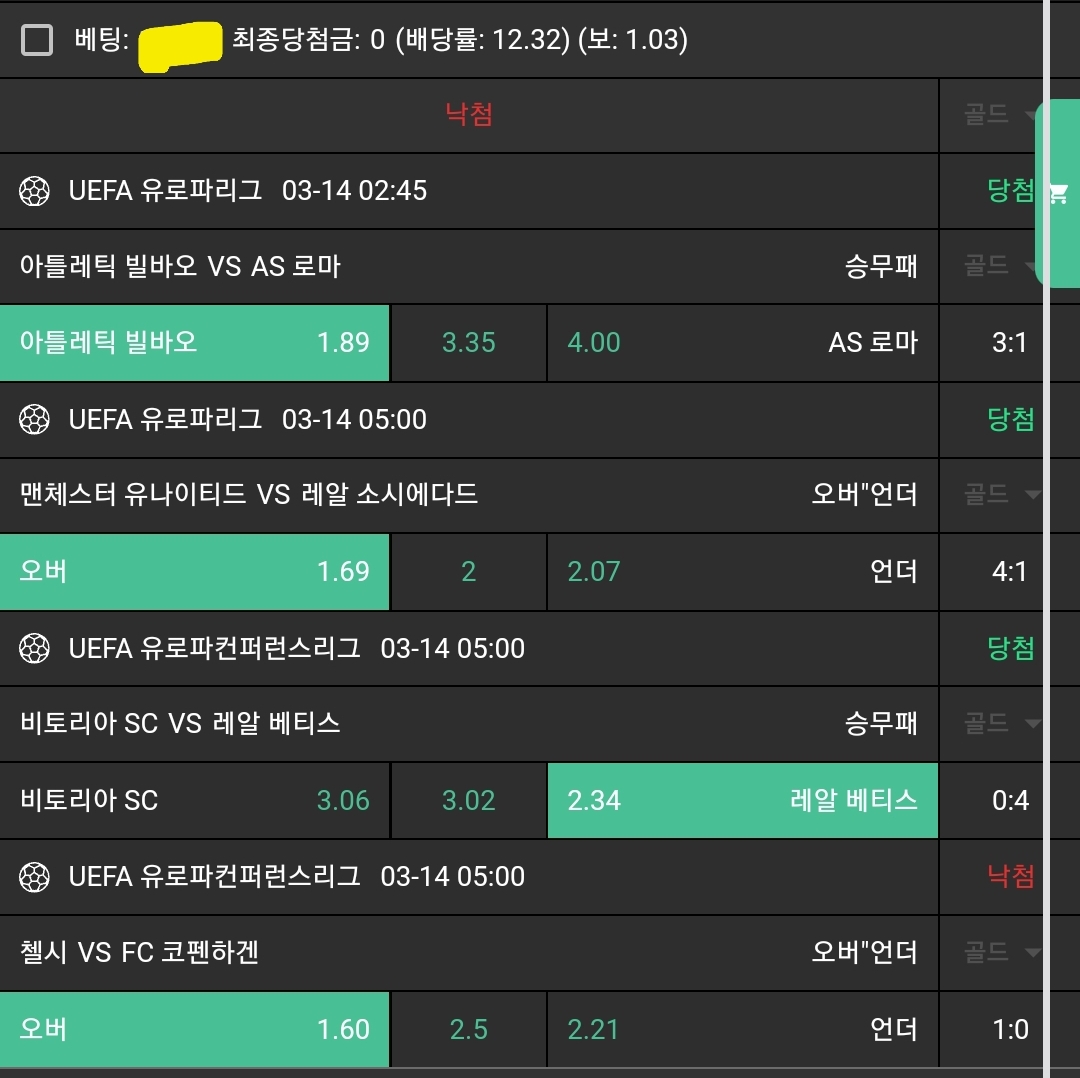Click soccer ball icon for Vitória SC match
This screenshot has width=1080, height=1078.
click(35, 649)
